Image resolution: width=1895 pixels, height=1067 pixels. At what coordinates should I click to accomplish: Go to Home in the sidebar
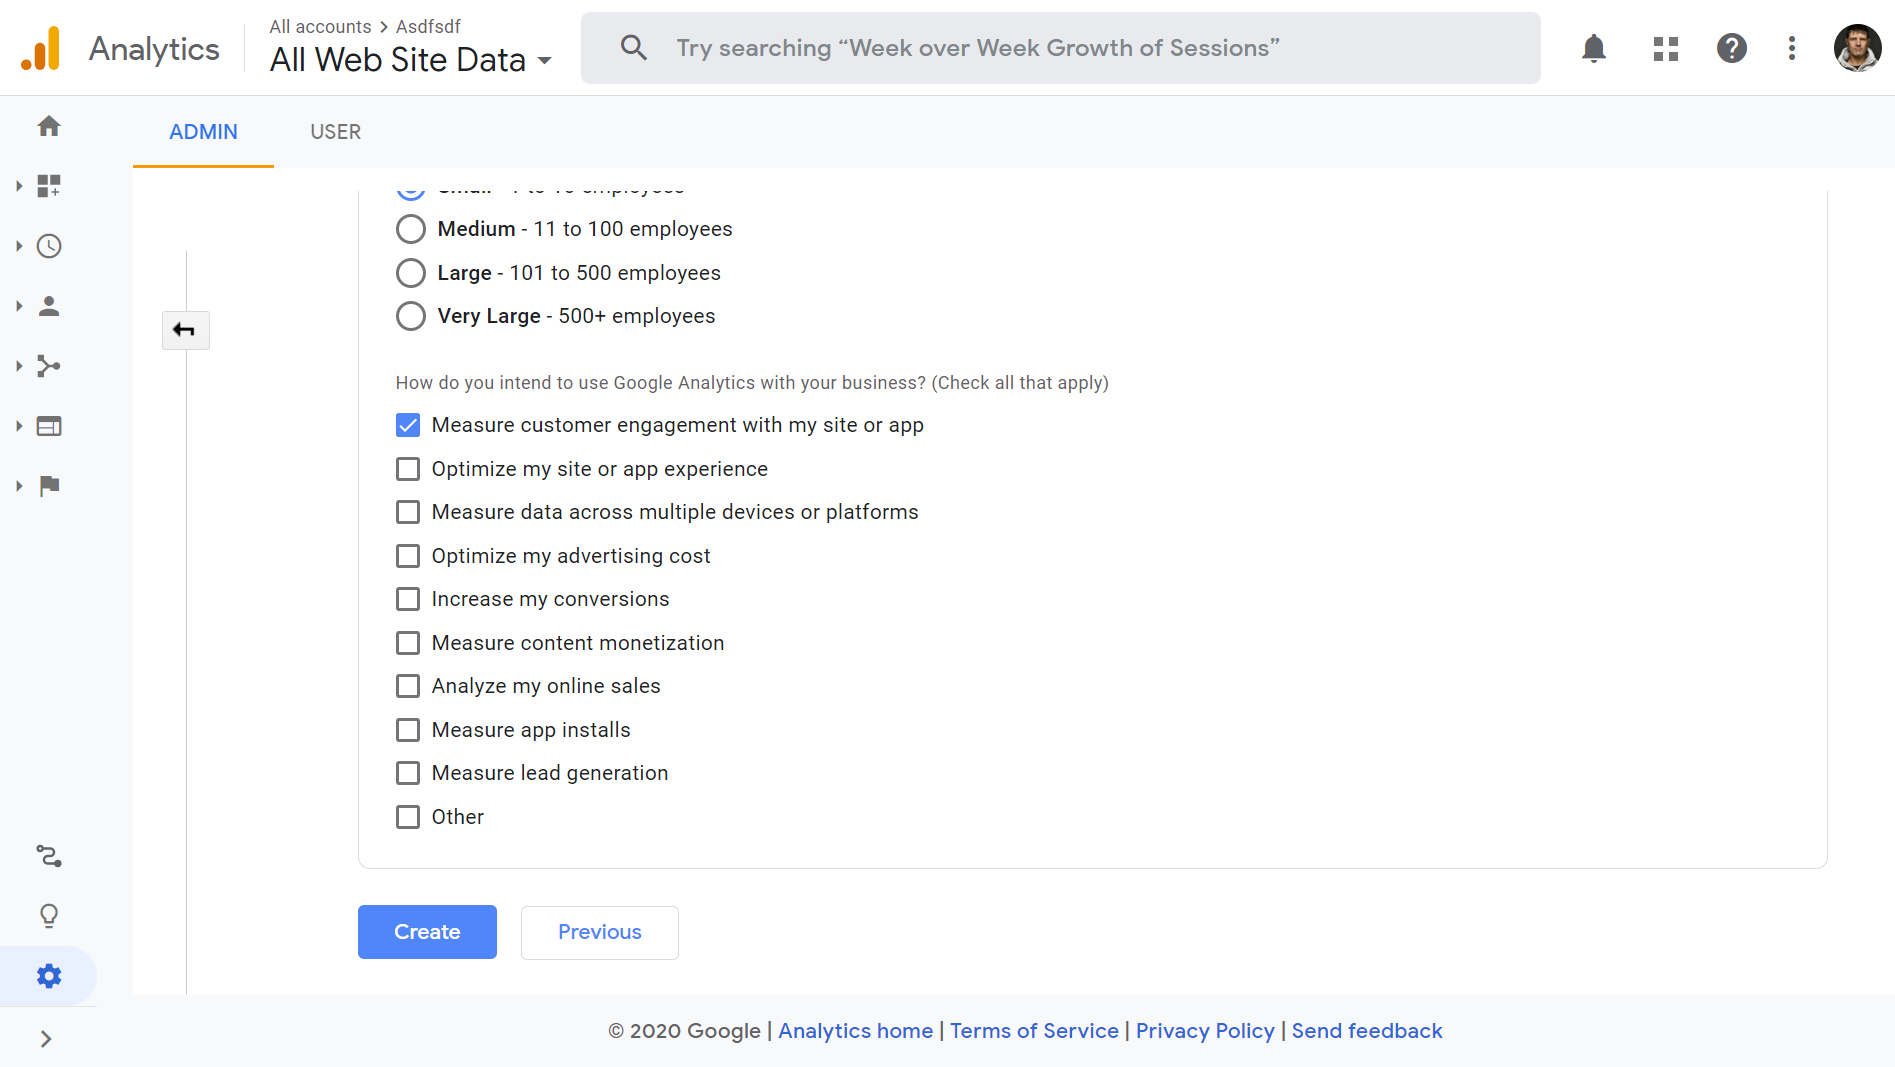49,126
